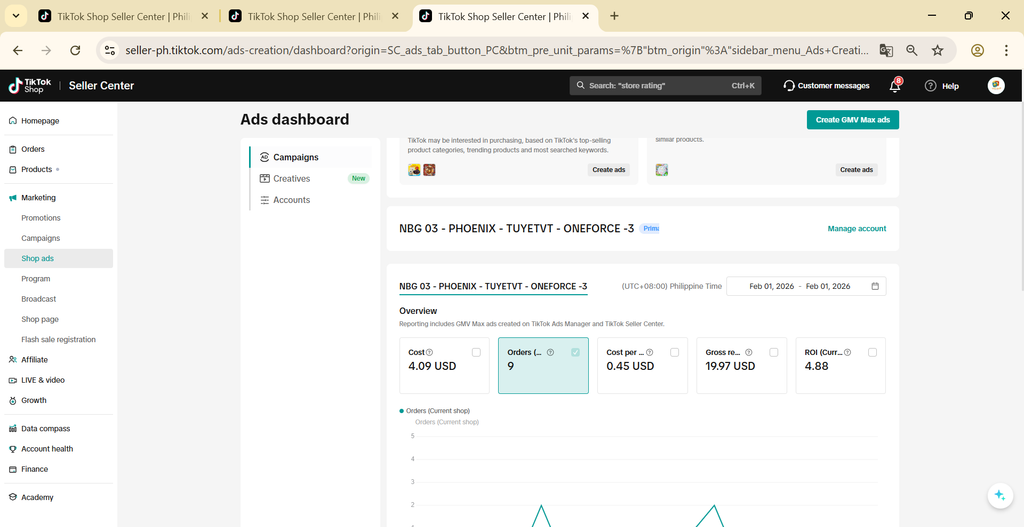
Task: Enable the ROI metric checkbox
Action: pos(872,352)
